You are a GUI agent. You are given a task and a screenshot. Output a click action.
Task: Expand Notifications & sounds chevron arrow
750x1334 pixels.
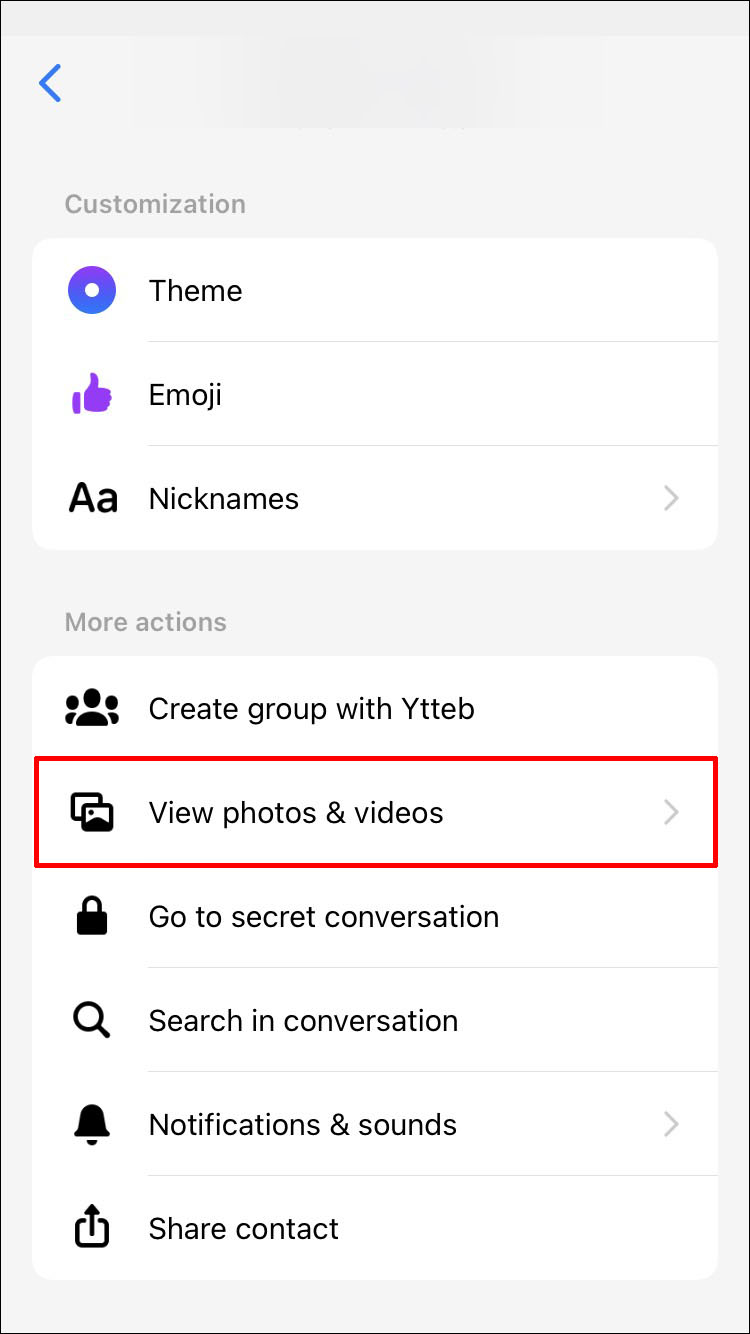point(672,1125)
